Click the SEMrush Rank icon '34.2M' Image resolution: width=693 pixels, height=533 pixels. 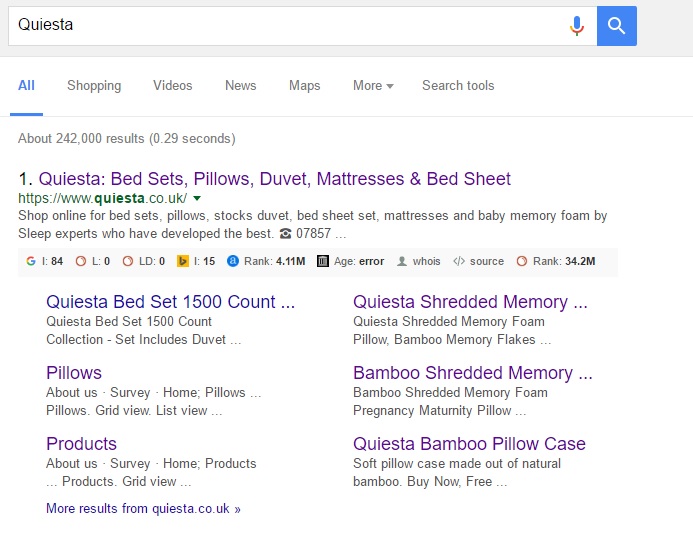point(522,261)
